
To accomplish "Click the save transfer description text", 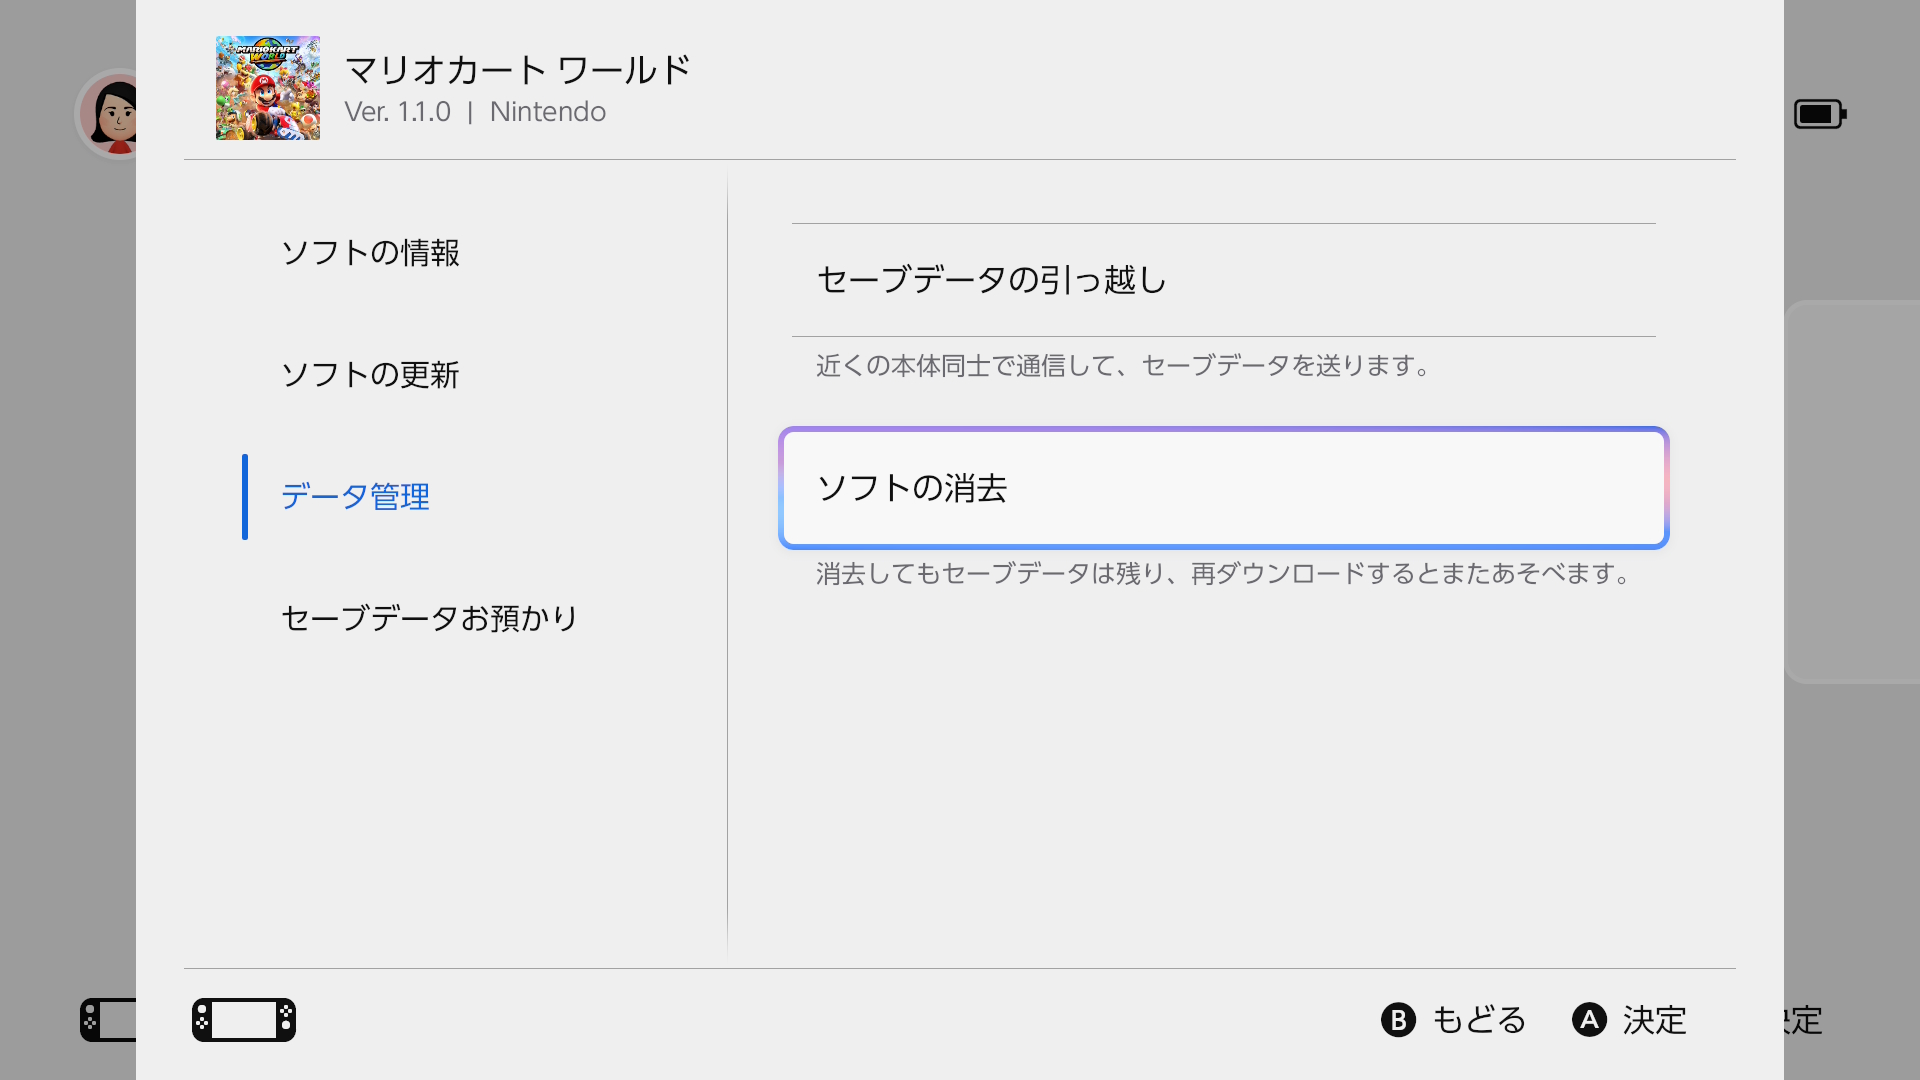I will (1122, 366).
